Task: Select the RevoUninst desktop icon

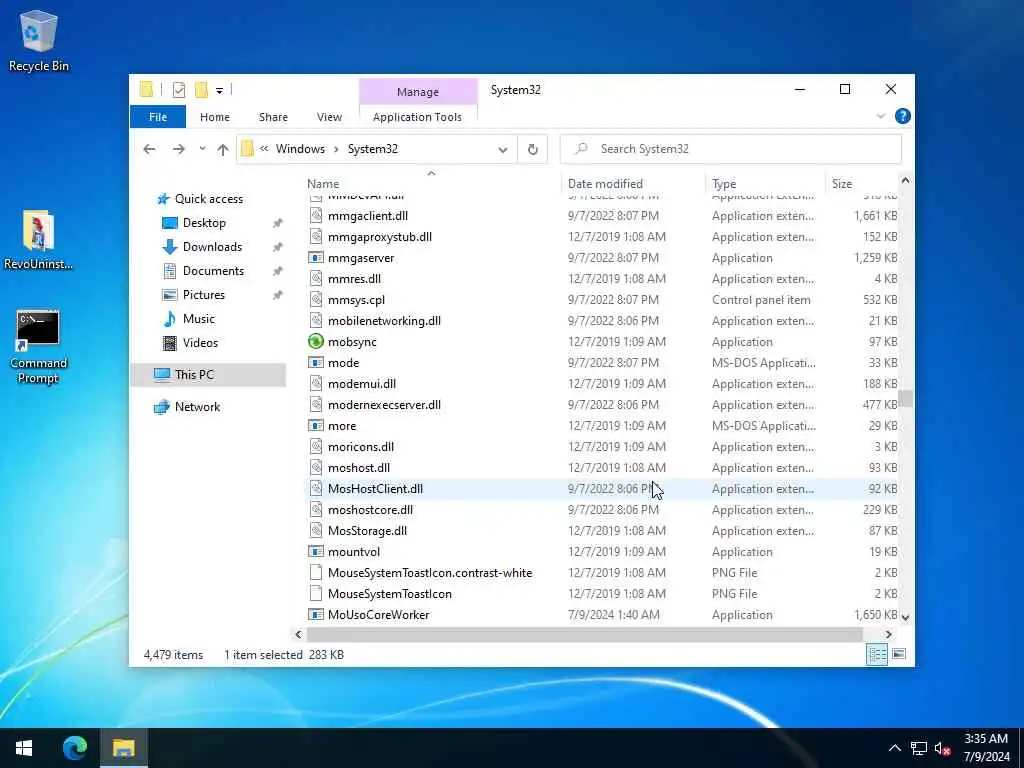Action: point(38,240)
